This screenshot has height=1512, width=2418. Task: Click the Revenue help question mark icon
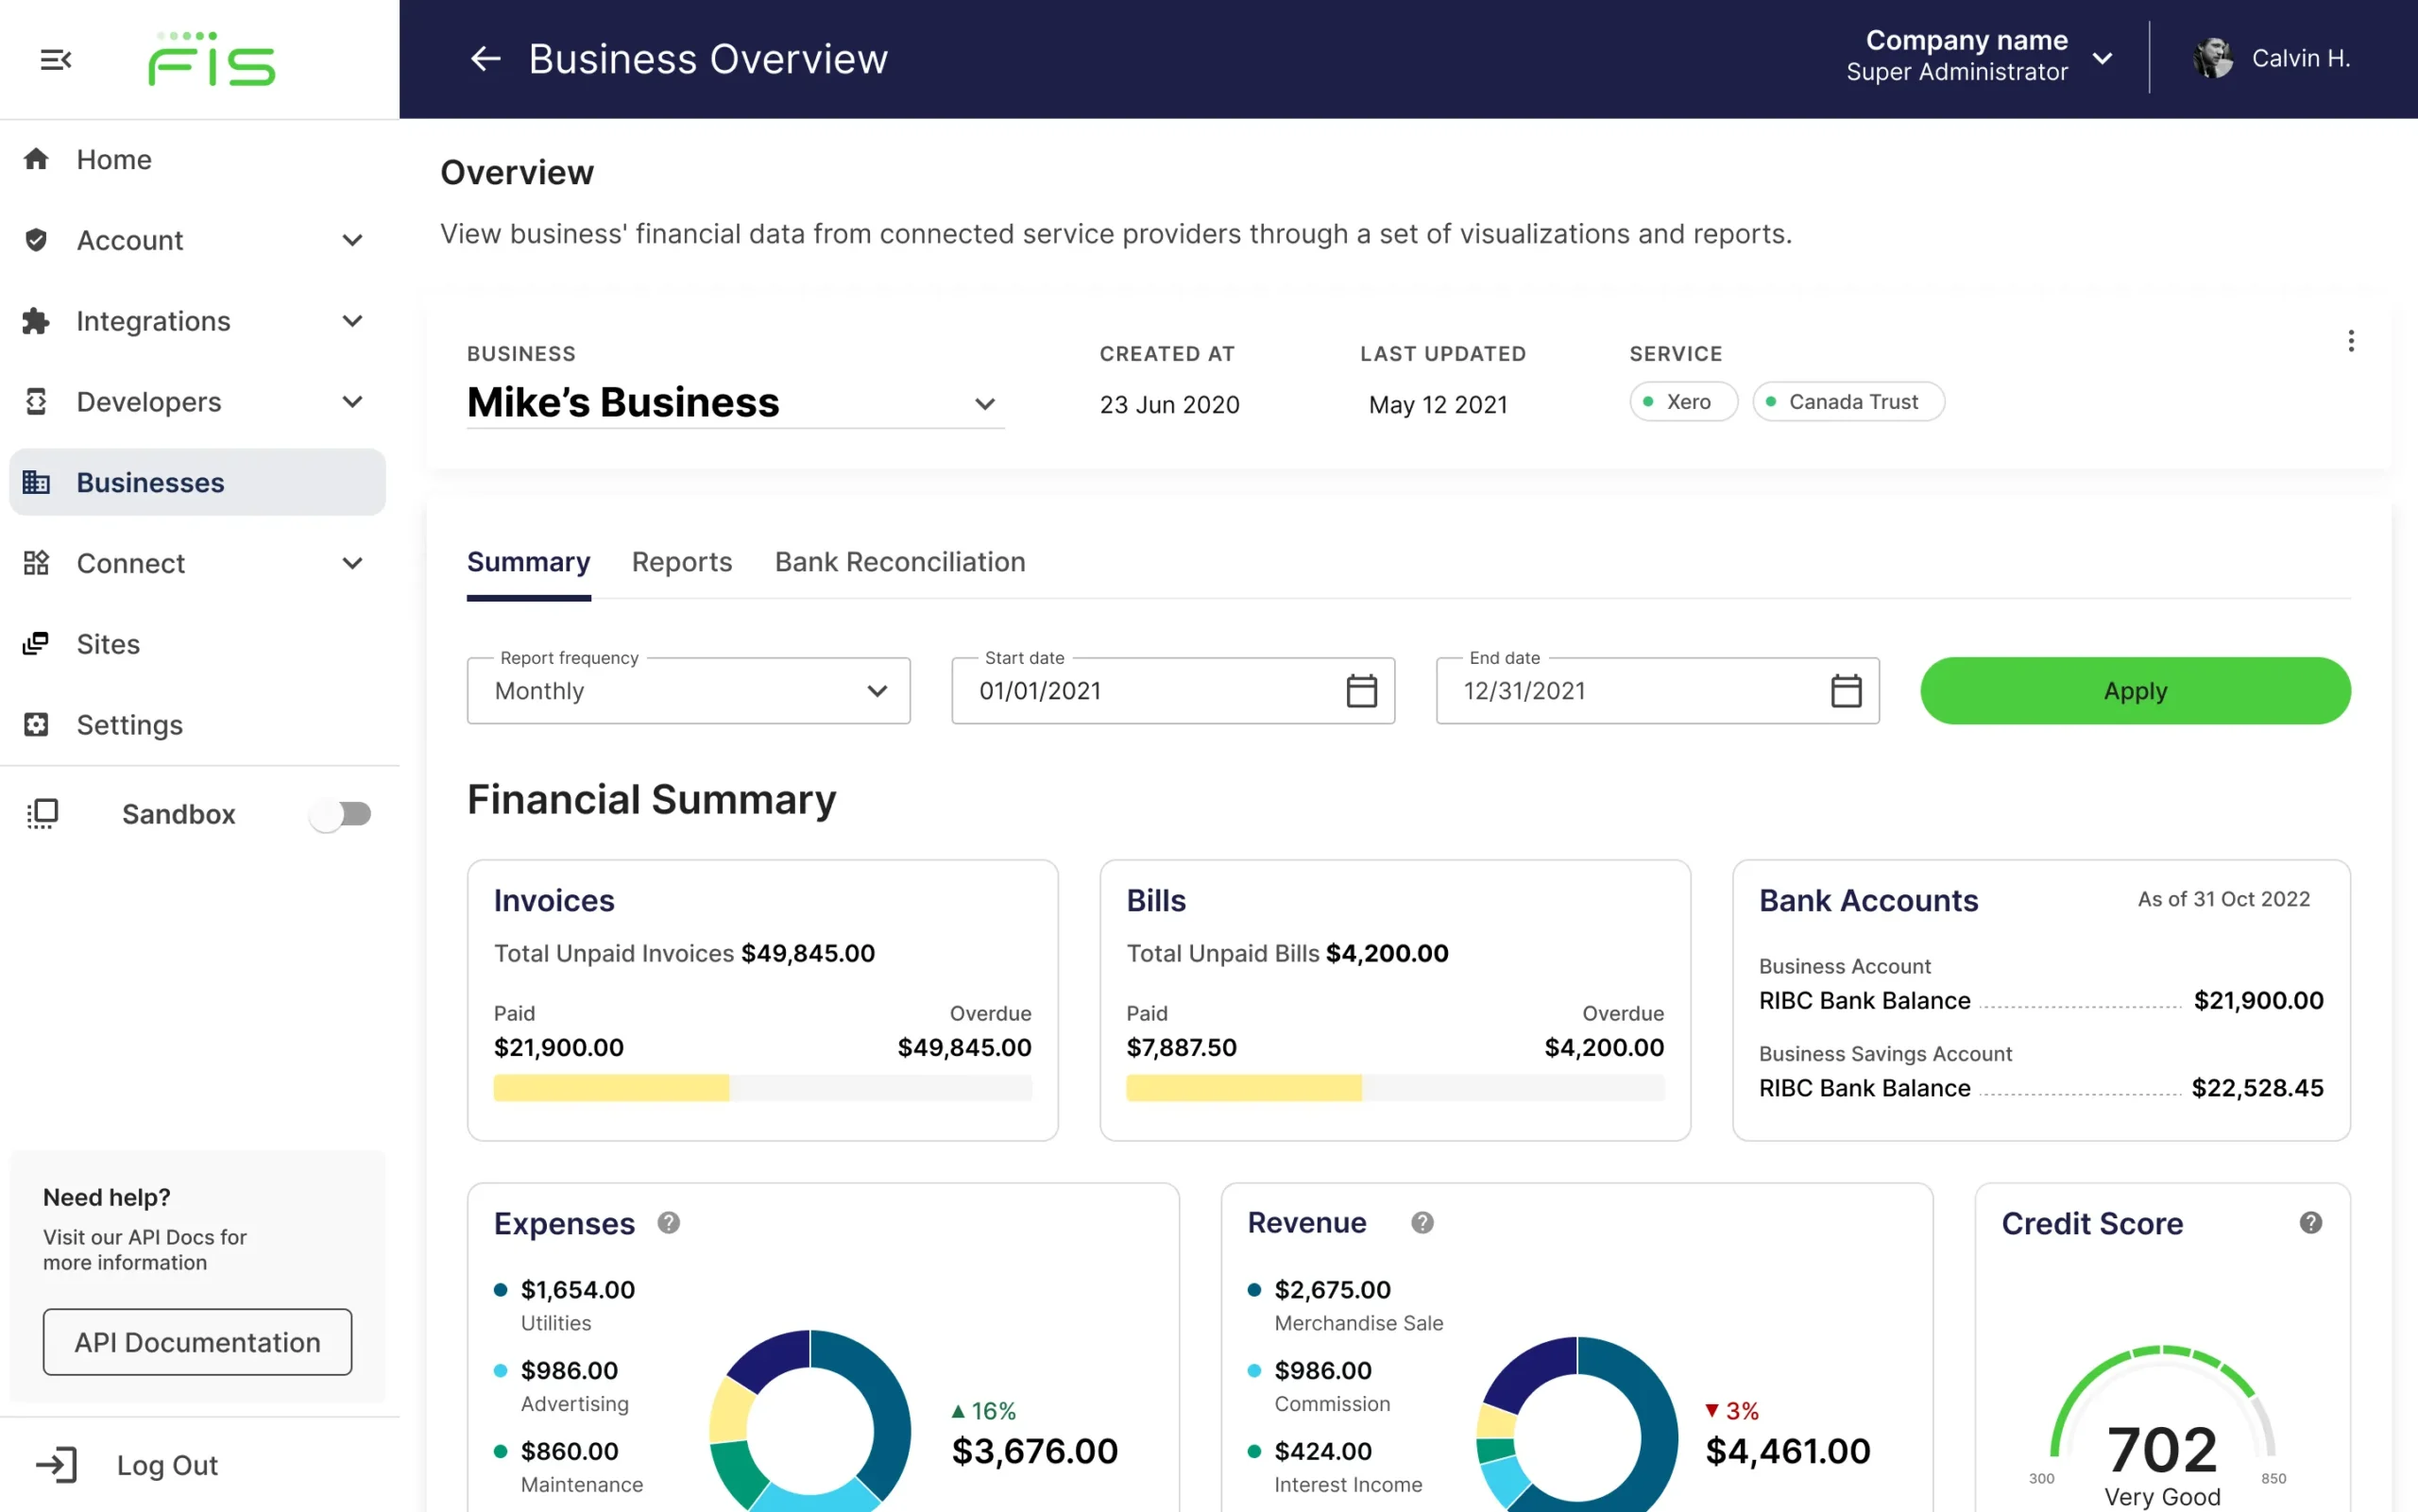[x=1422, y=1222]
